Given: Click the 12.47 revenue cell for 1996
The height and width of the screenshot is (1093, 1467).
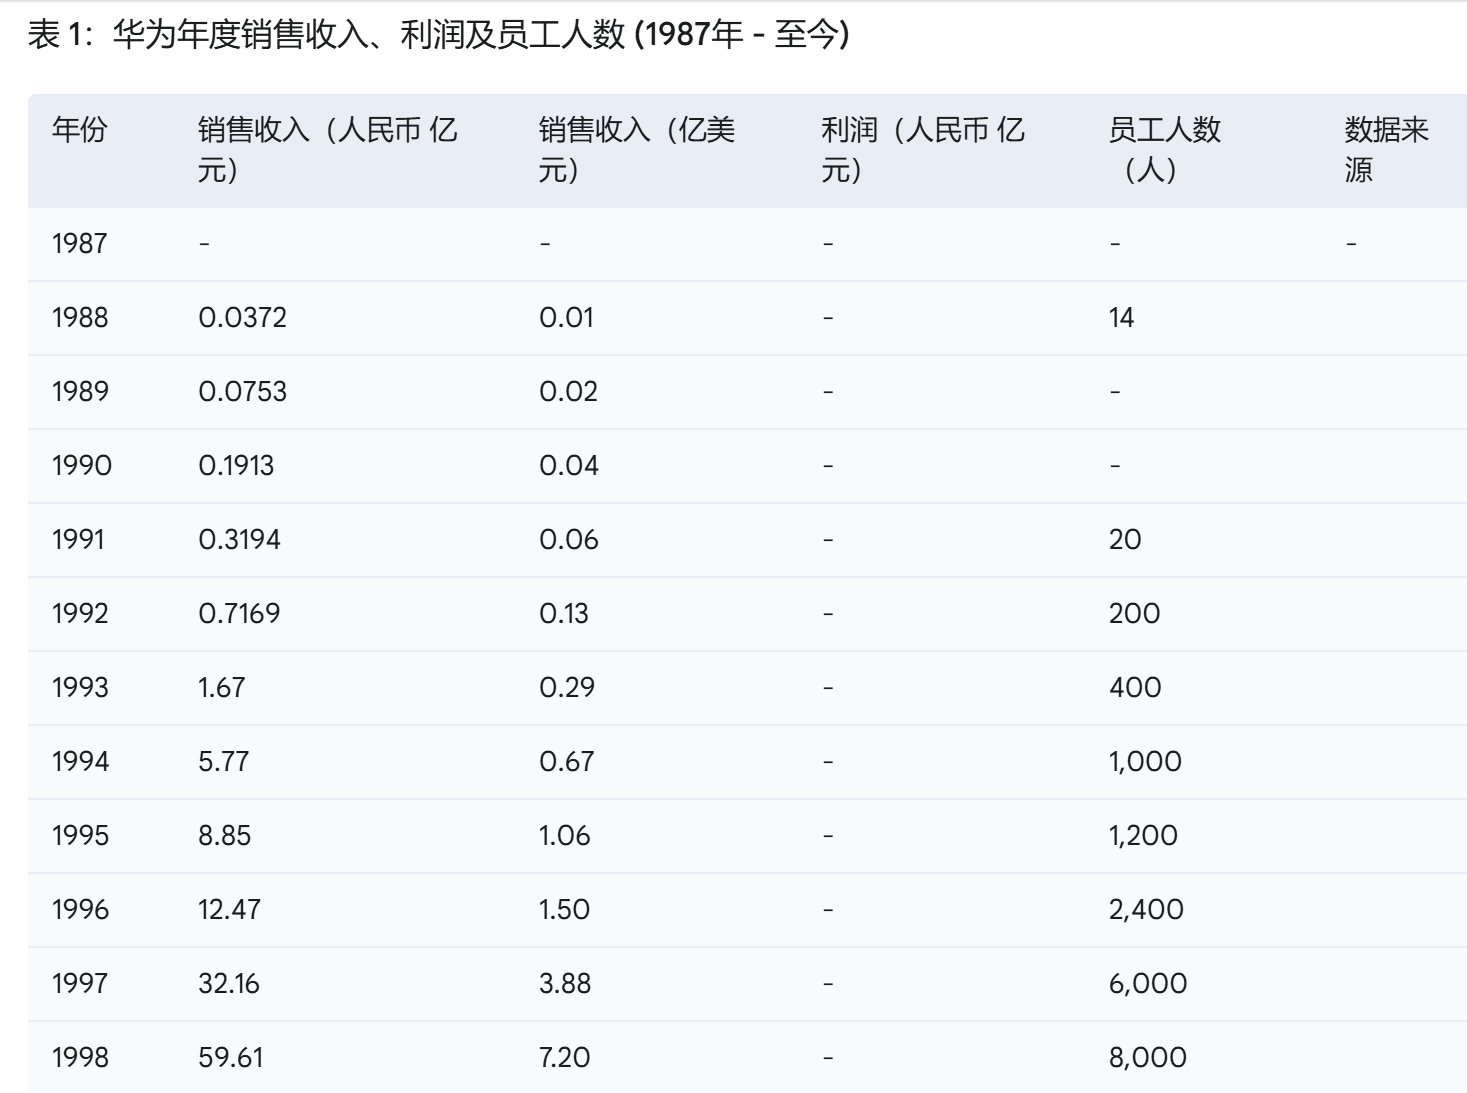Looking at the screenshot, I should tap(229, 909).
